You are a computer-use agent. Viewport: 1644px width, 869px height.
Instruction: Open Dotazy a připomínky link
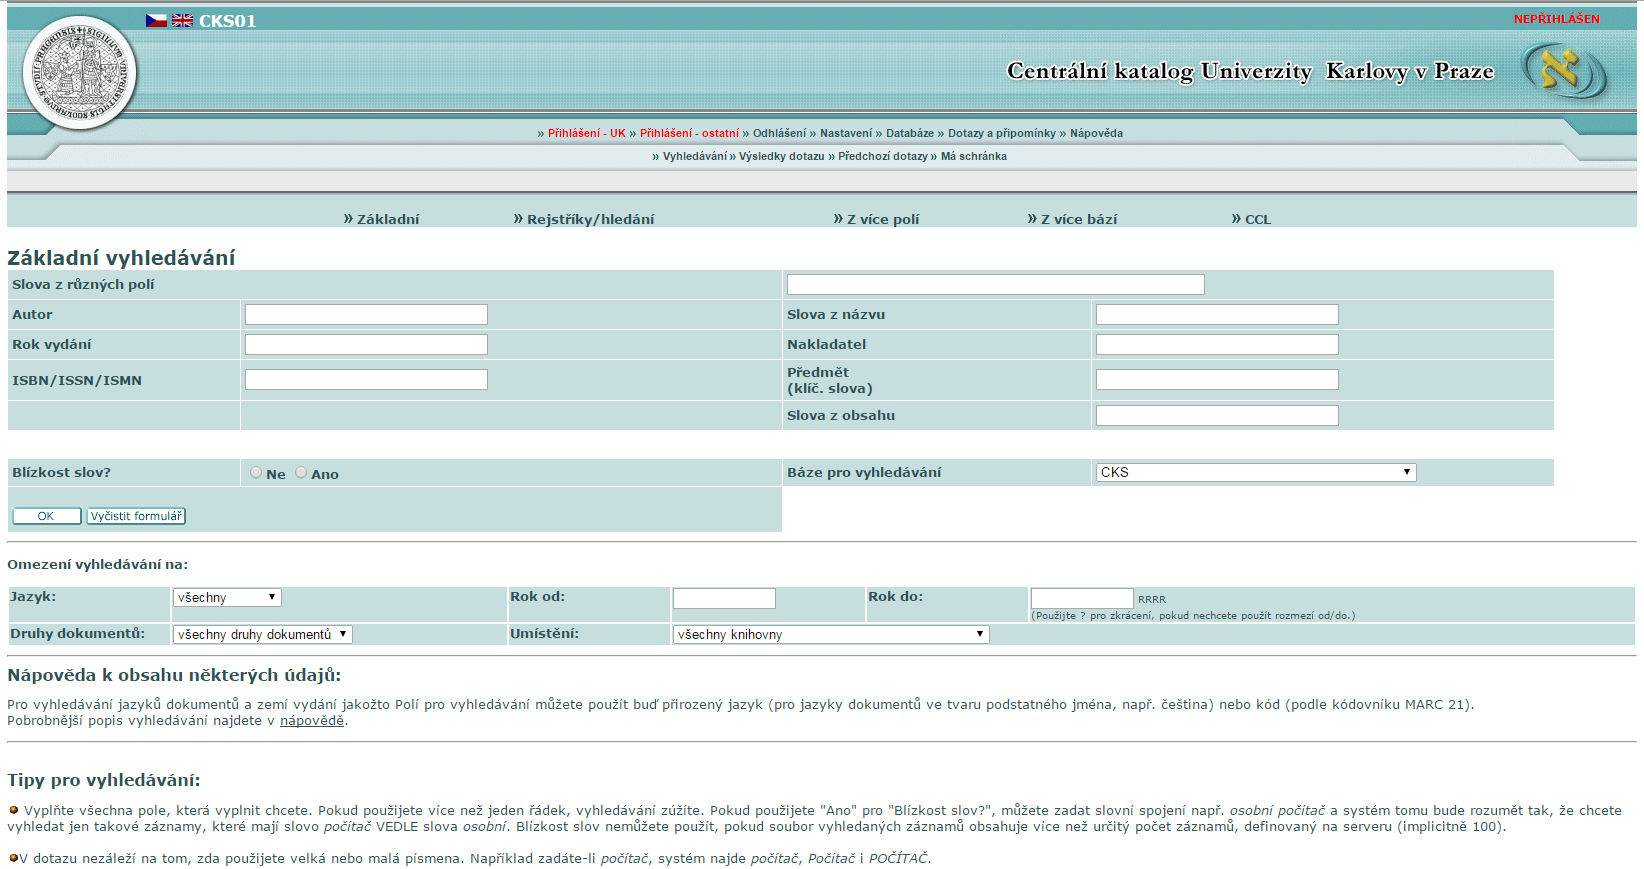[1002, 133]
